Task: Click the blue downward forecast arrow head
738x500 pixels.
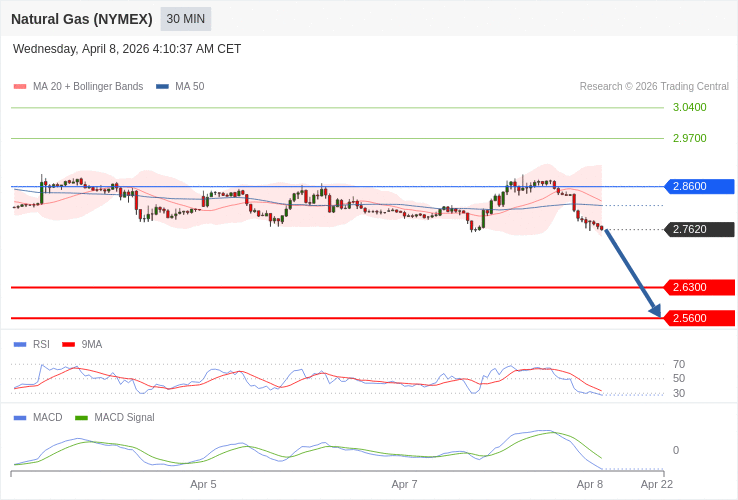Action: tap(655, 311)
